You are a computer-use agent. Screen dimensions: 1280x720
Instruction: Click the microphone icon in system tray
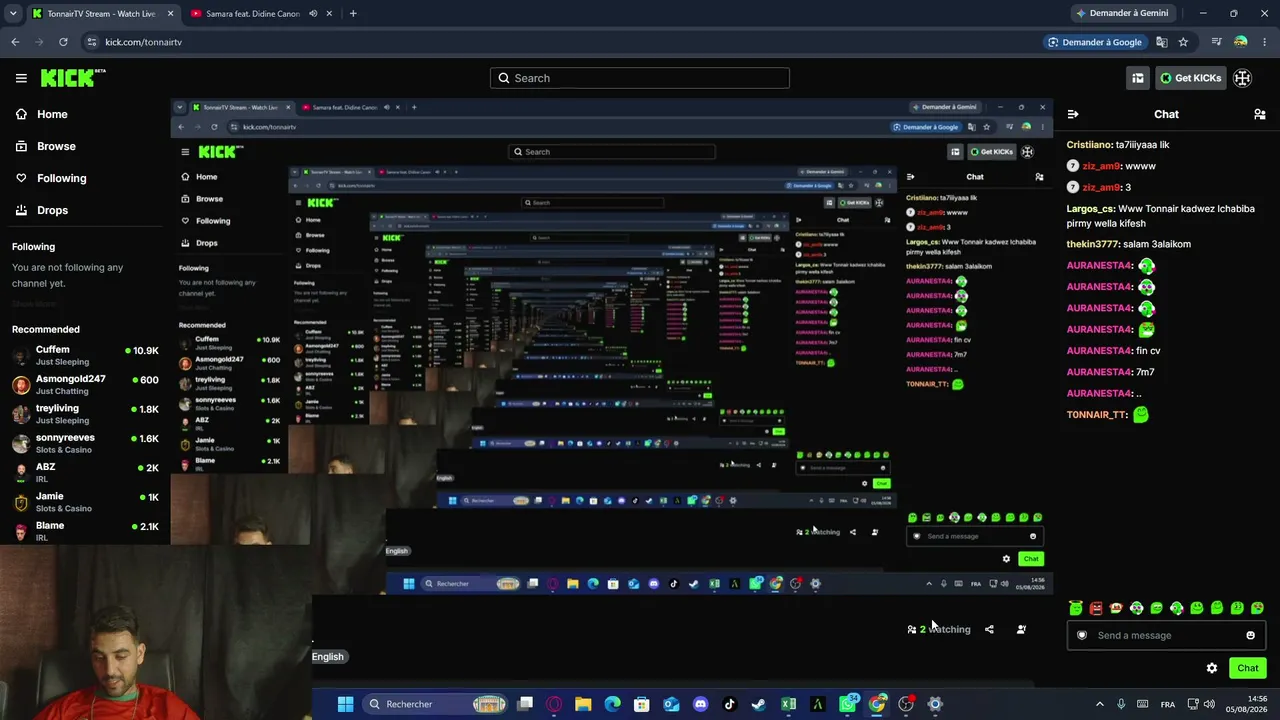coord(1121,704)
